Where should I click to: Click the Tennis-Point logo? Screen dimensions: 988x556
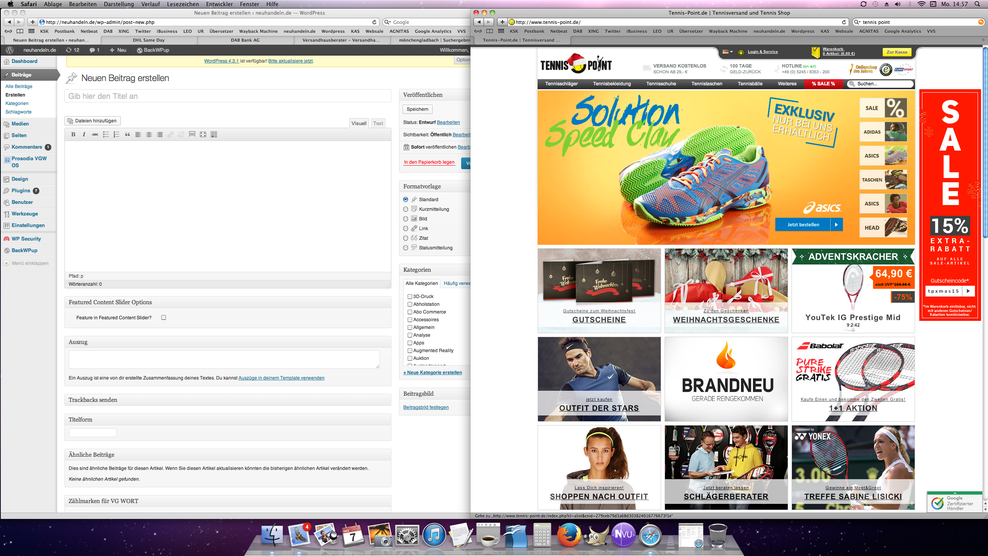coord(576,64)
